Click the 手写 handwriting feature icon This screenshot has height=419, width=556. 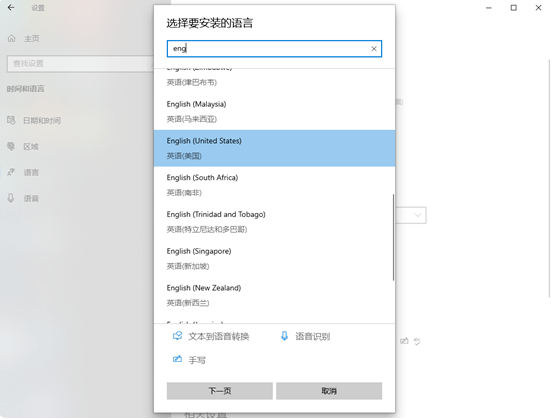(x=177, y=359)
